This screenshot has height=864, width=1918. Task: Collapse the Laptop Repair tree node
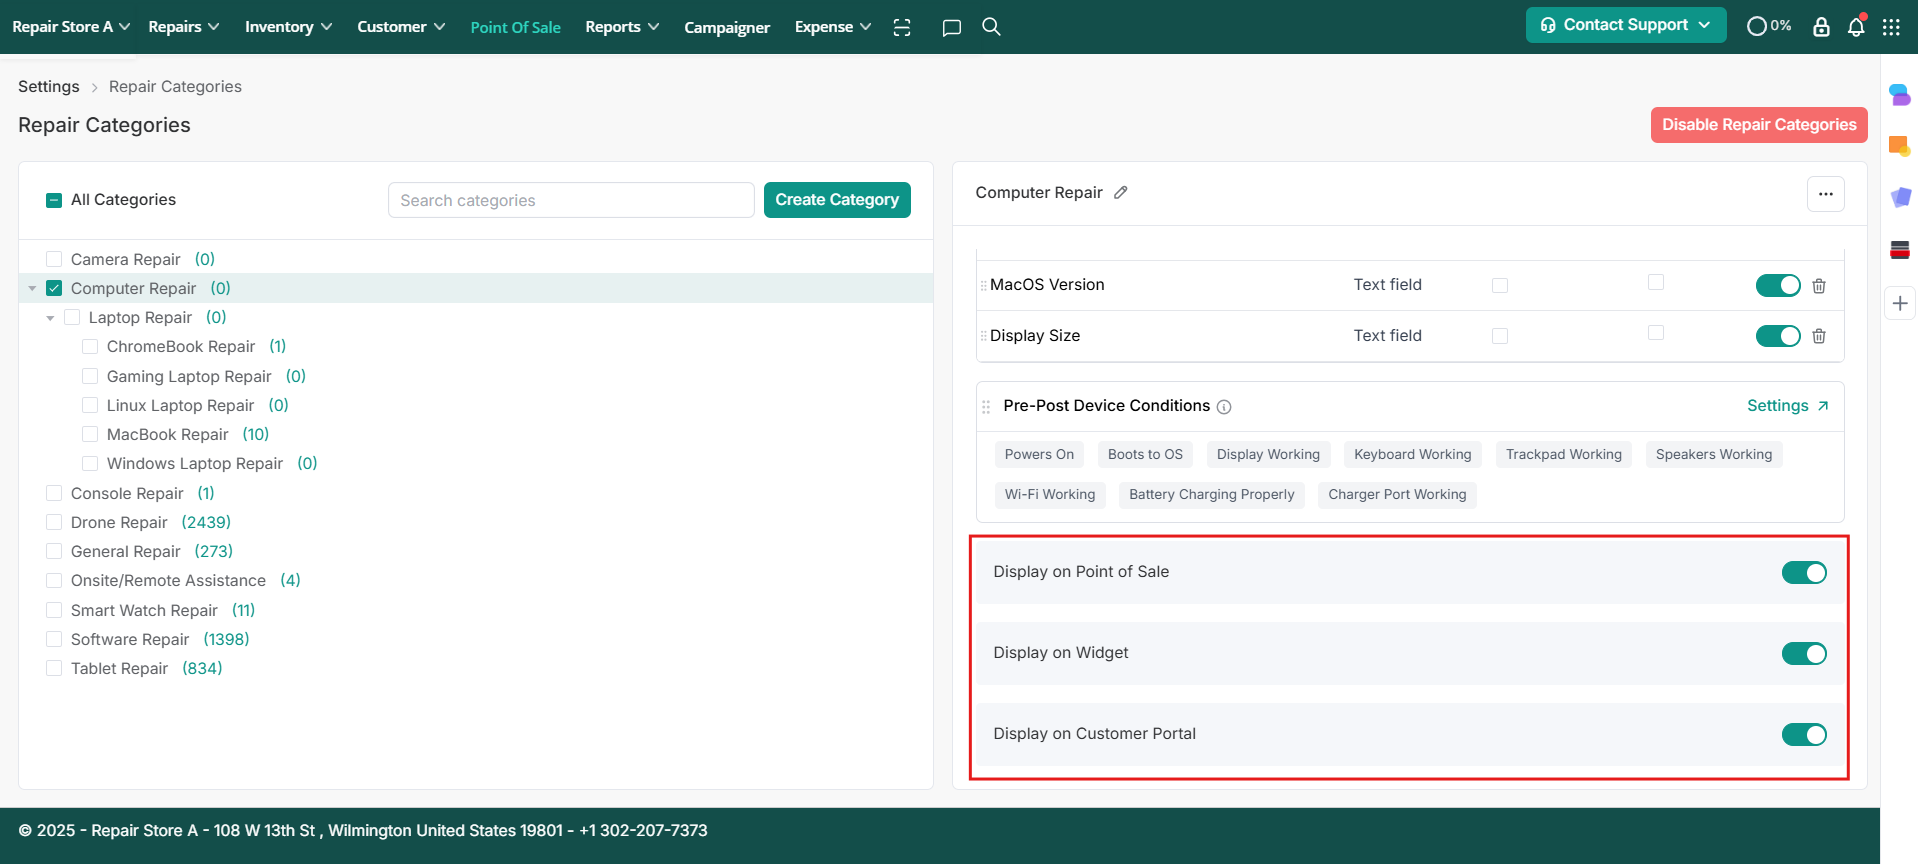coord(50,318)
